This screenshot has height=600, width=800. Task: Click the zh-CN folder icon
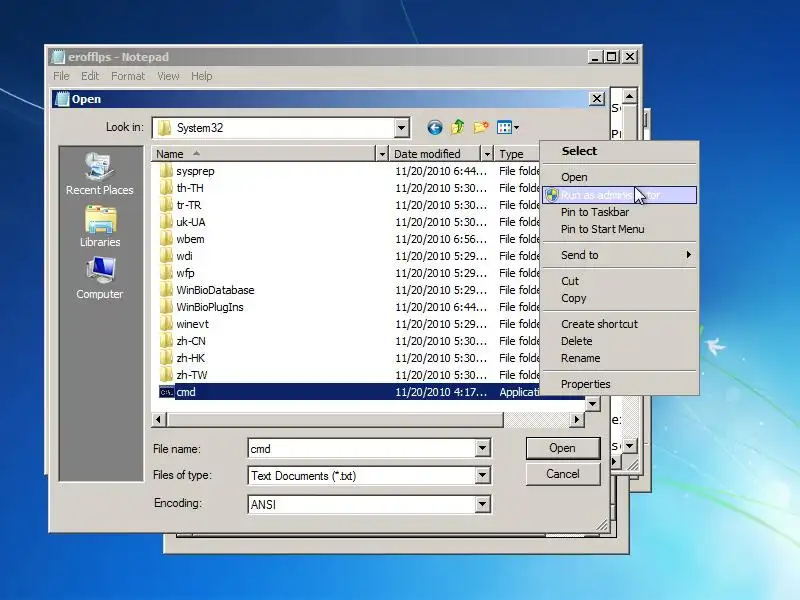coord(166,341)
